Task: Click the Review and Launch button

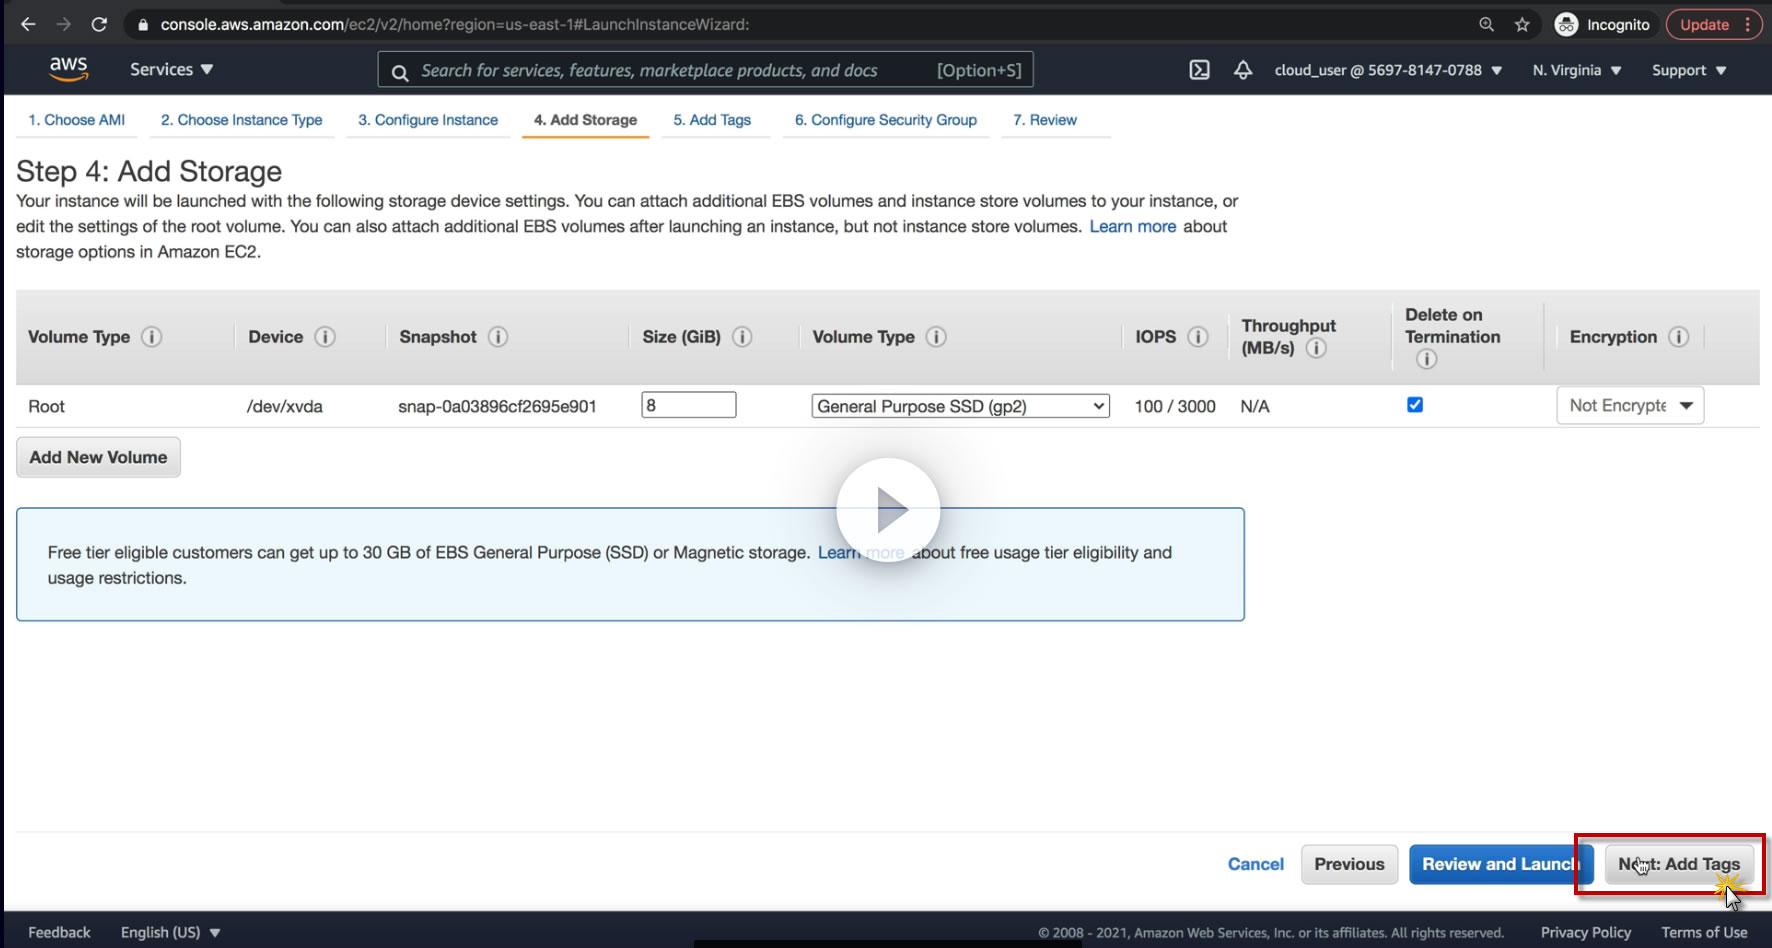Action: pyautogui.click(x=1501, y=864)
